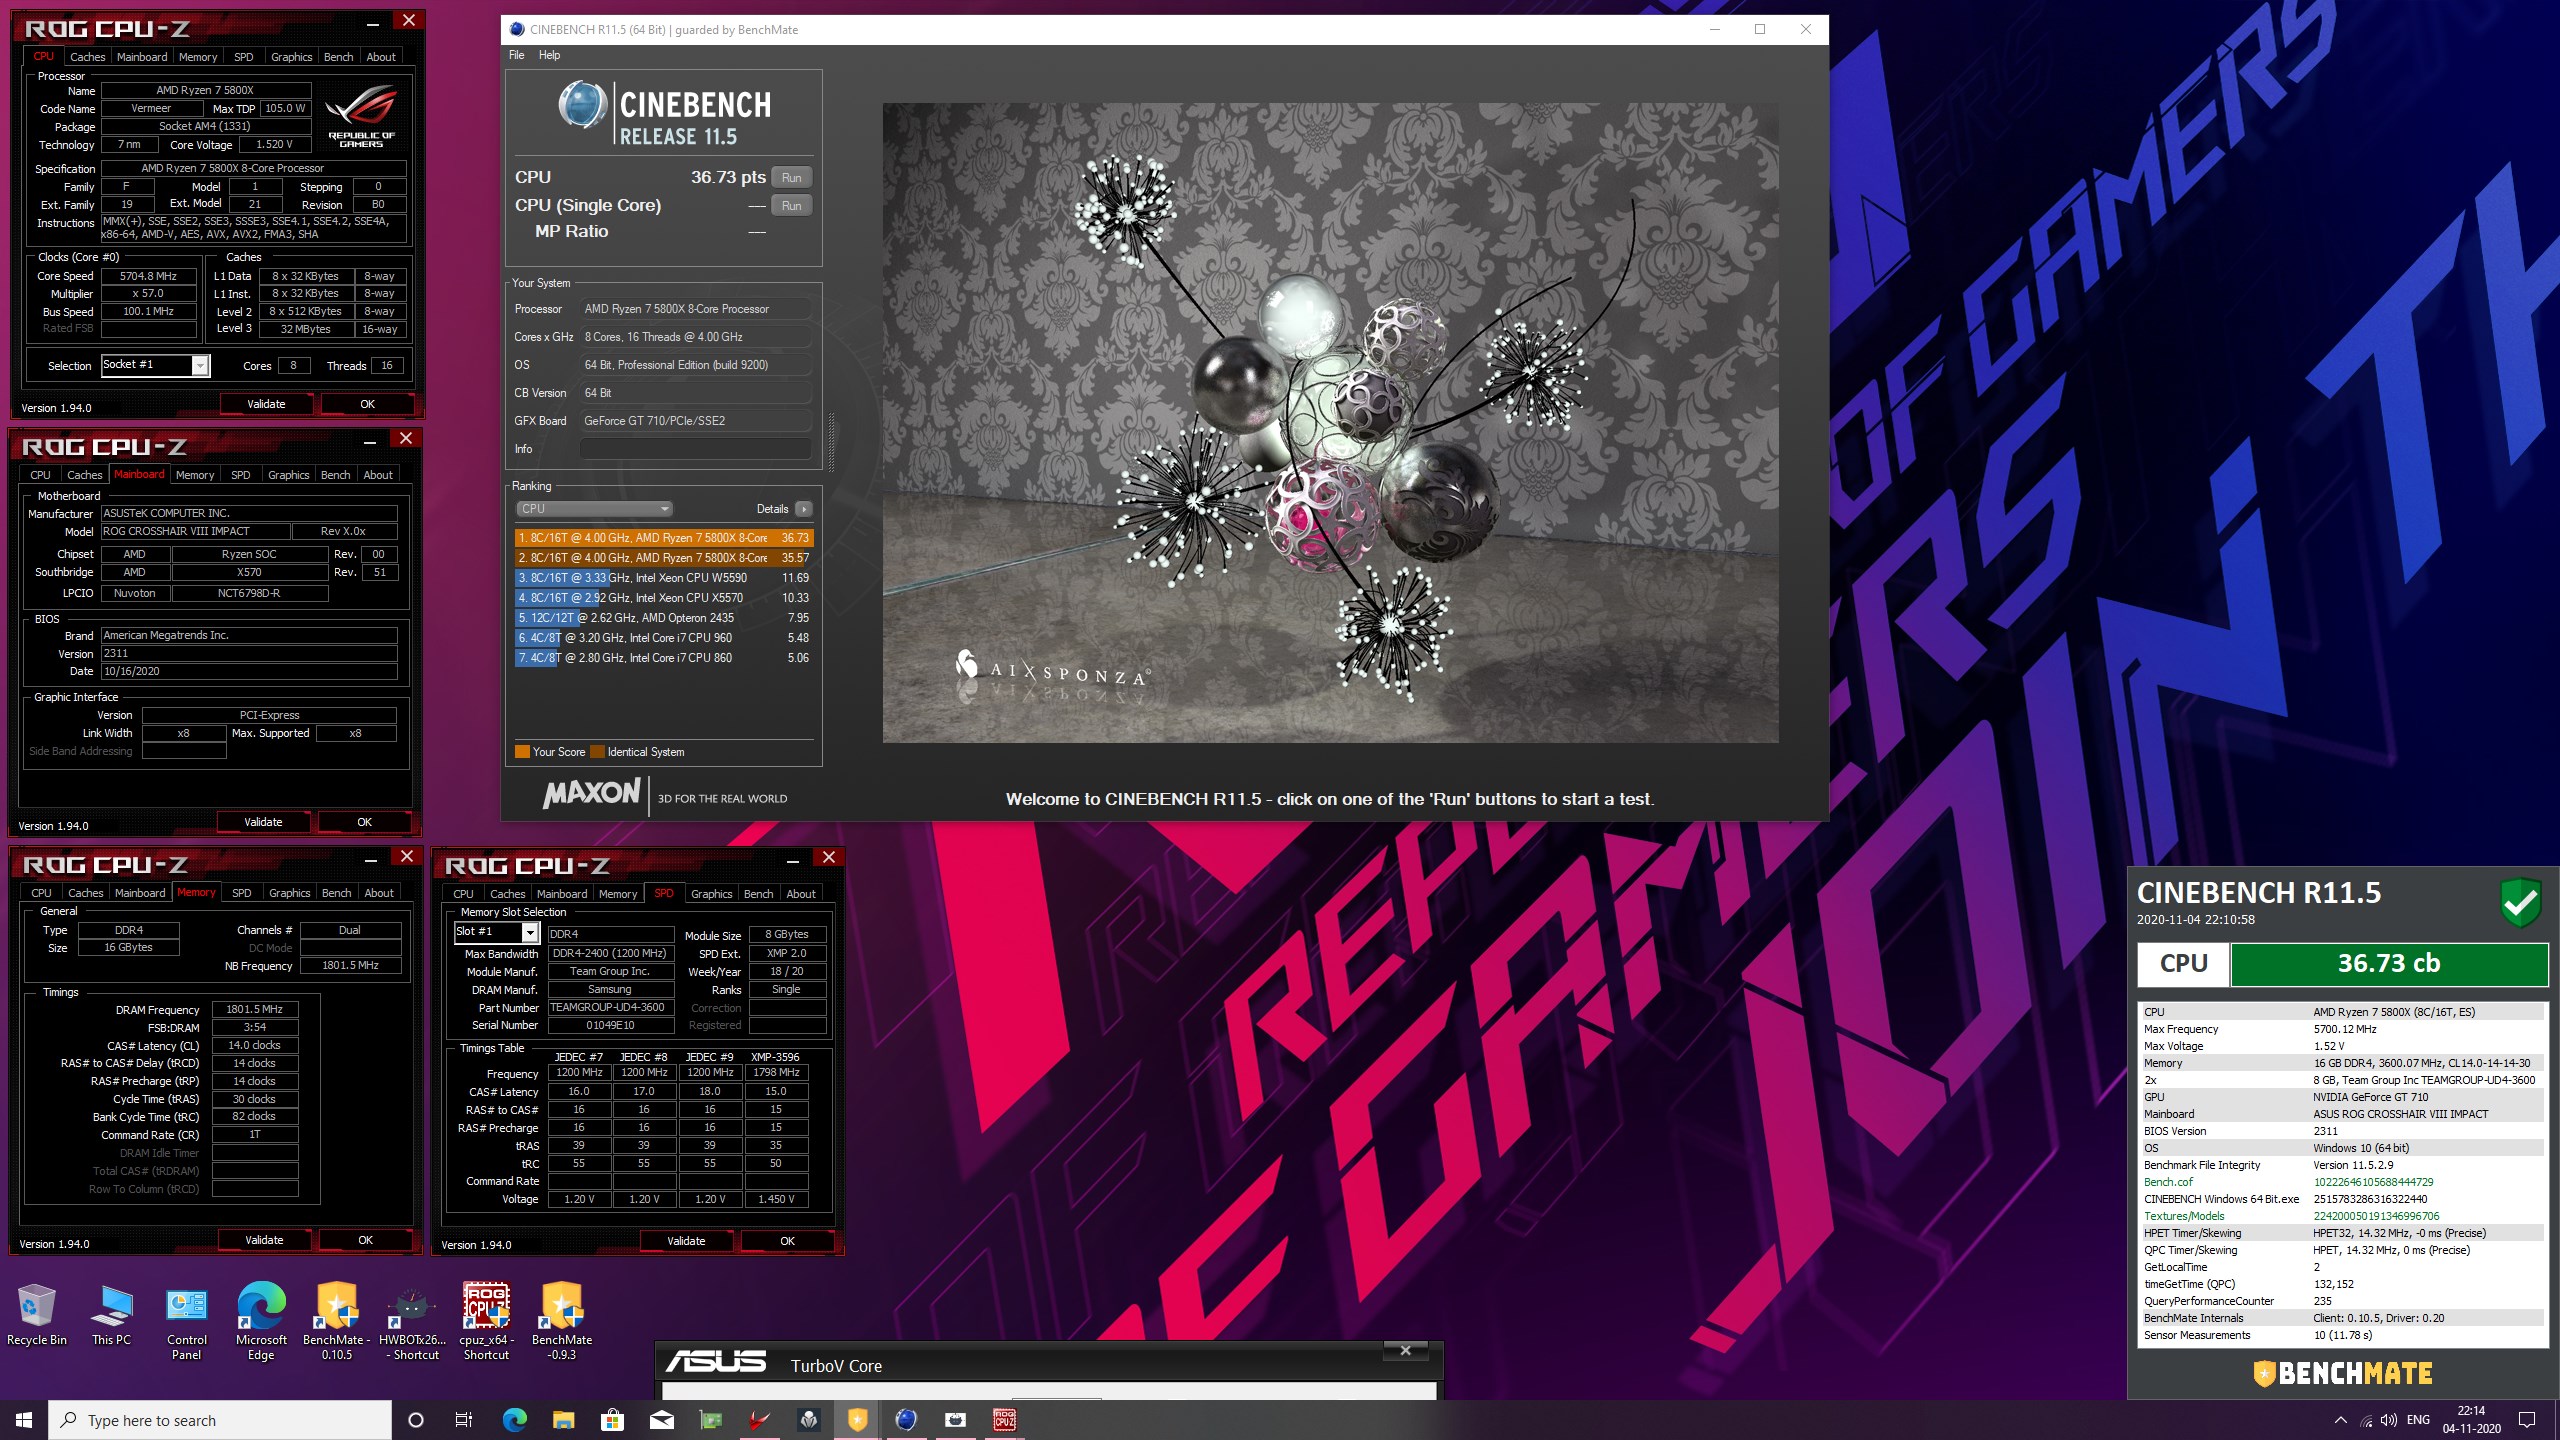Switch to BenchMate shield icon on taskbar

pyautogui.click(x=857, y=1420)
